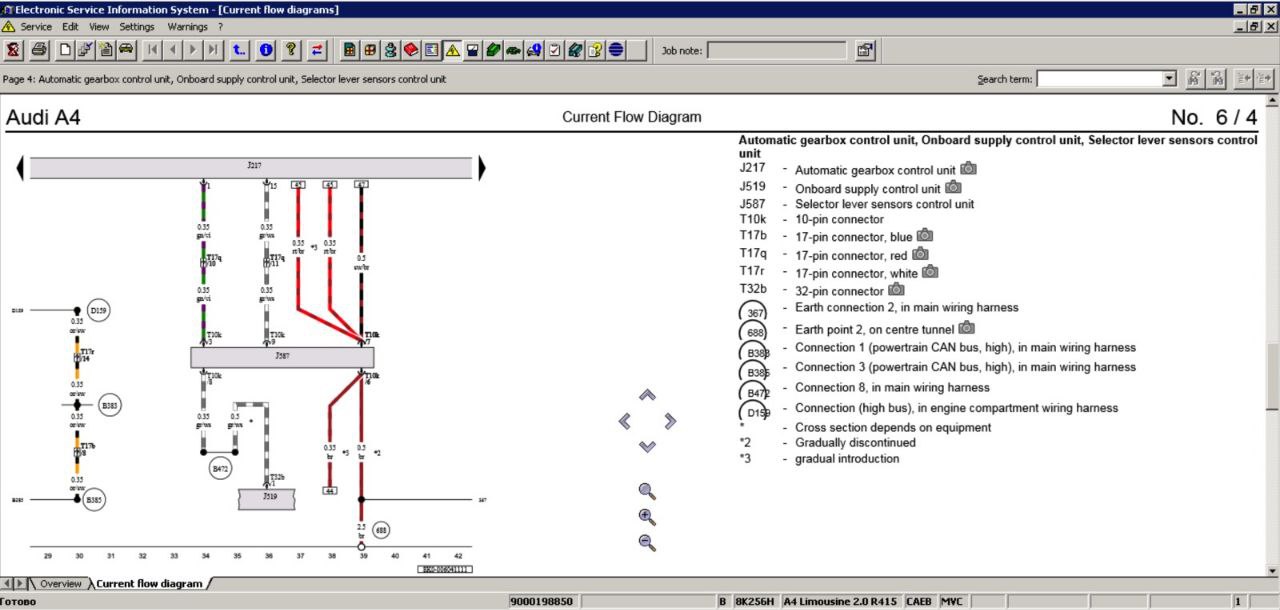Viewport: 1280px width, 610px height.
Task: Open the job note editor button
Action: 865,49
